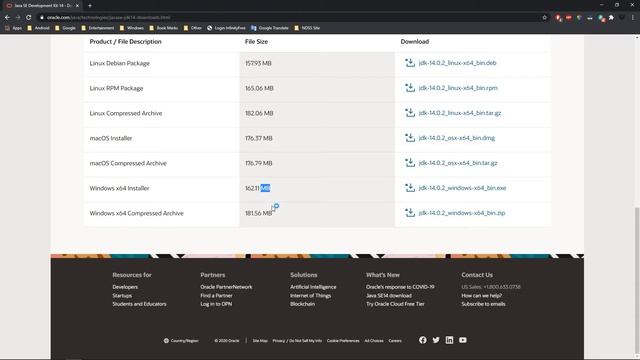The height and width of the screenshot is (360, 640).
Task: Open the Other bookmarks folder
Action: pos(193,28)
